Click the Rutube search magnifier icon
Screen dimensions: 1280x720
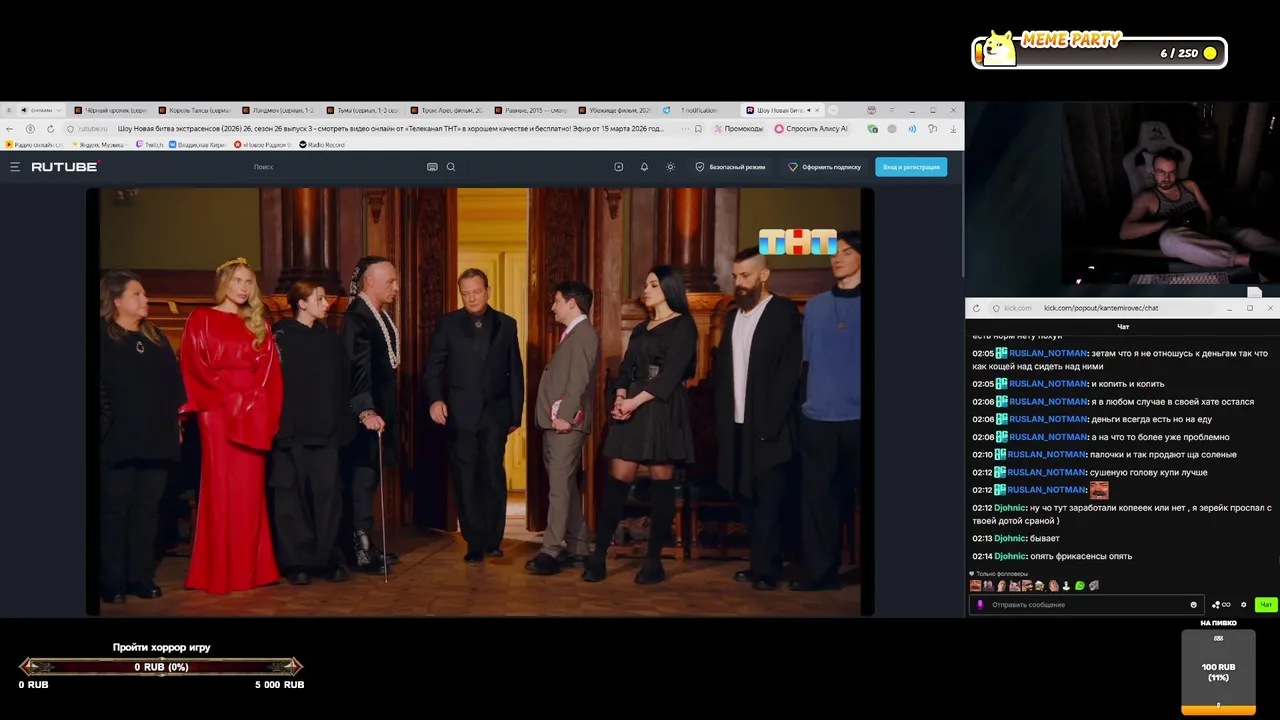[x=451, y=167]
